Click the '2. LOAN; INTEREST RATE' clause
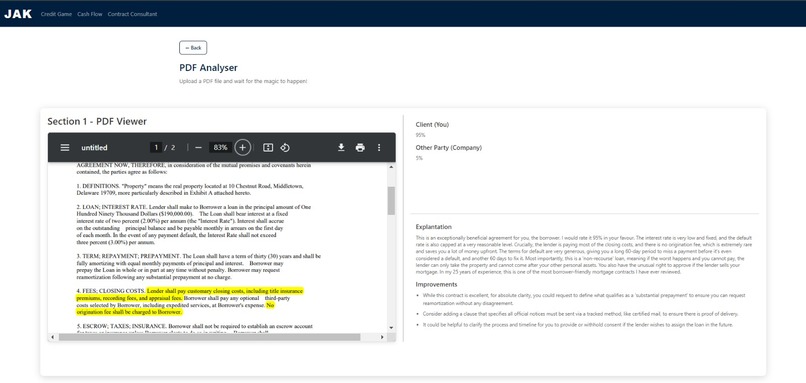 click(194, 224)
